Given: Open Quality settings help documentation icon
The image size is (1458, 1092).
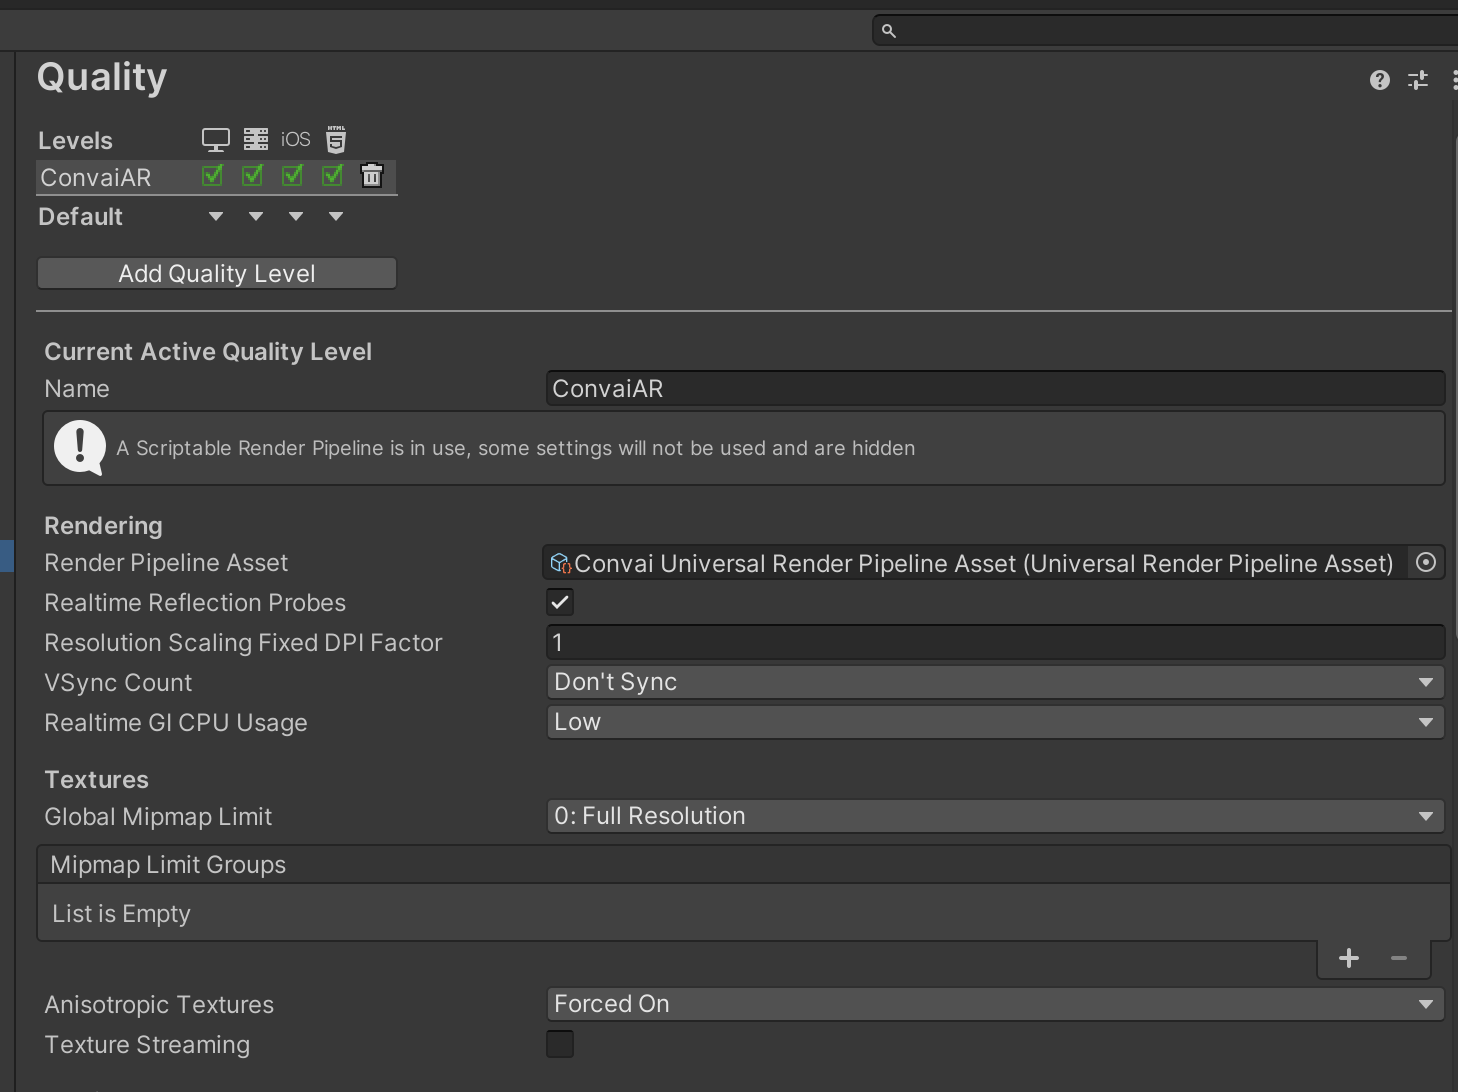Looking at the screenshot, I should 1380,80.
